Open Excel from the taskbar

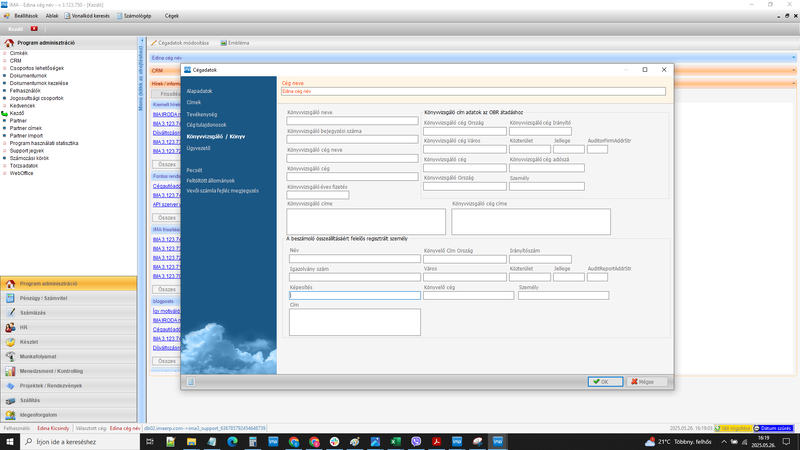pyautogui.click(x=395, y=441)
